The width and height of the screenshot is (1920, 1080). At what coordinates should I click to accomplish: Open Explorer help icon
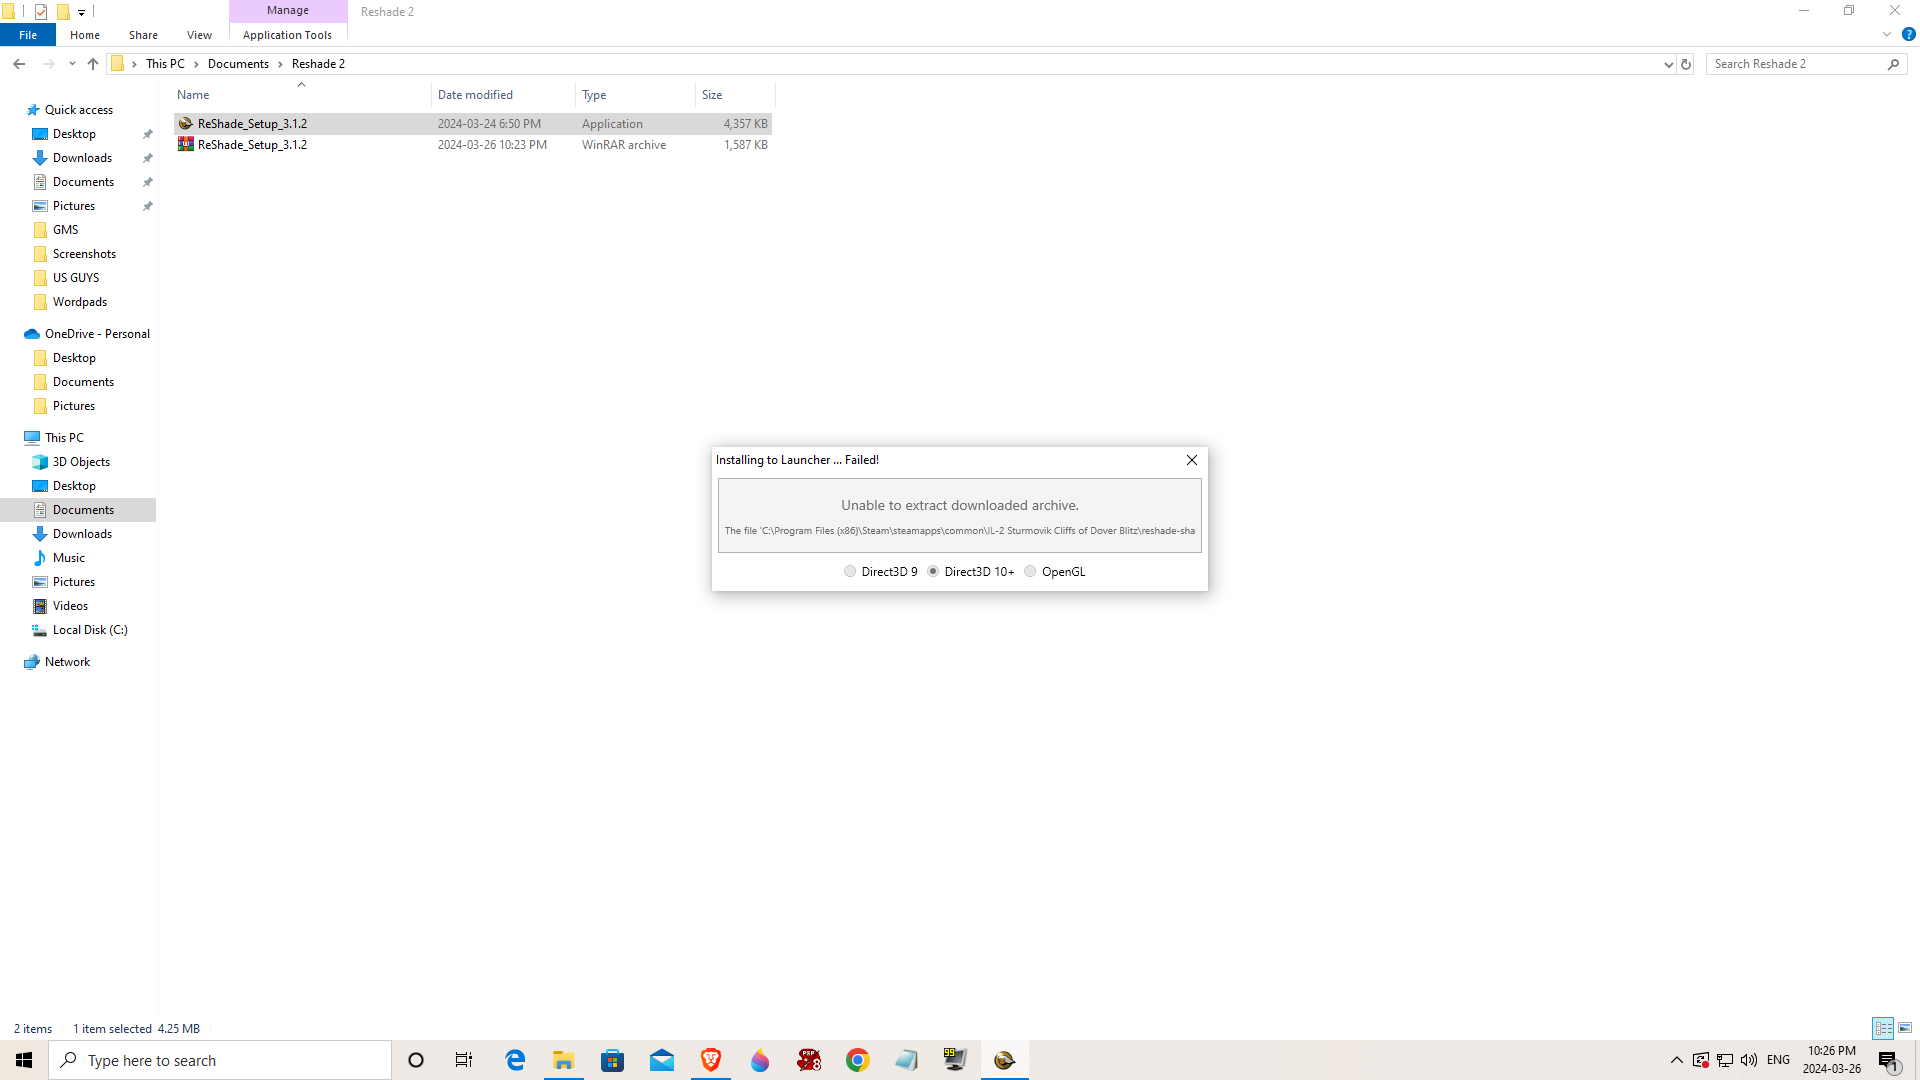click(x=1908, y=34)
